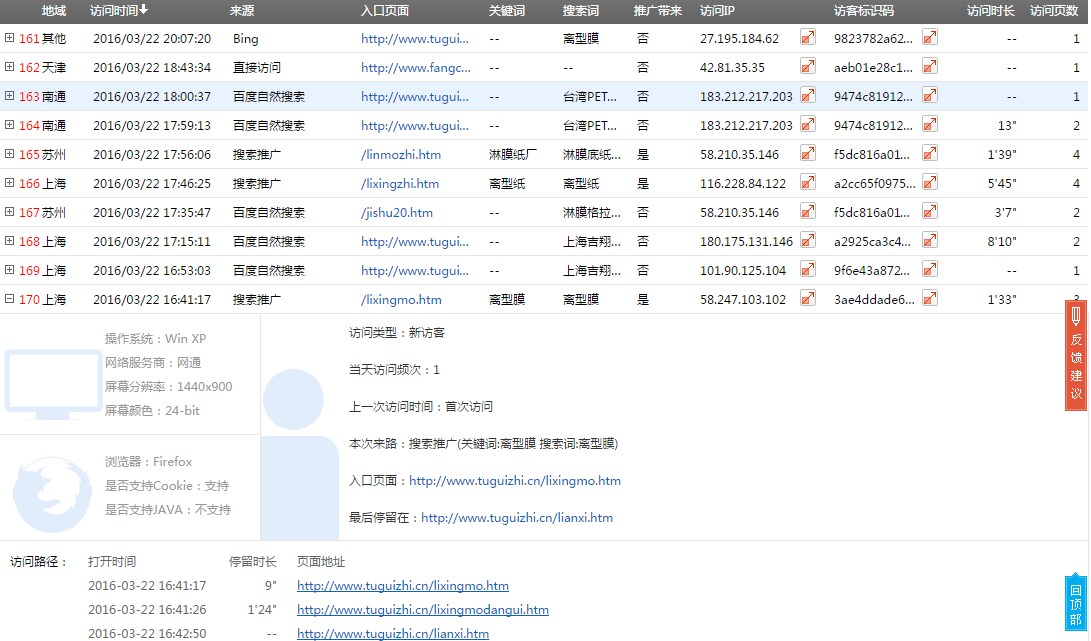Expand record 161 其他 with plus icon
Screen dimensions: 1091x641
pos(11,38)
